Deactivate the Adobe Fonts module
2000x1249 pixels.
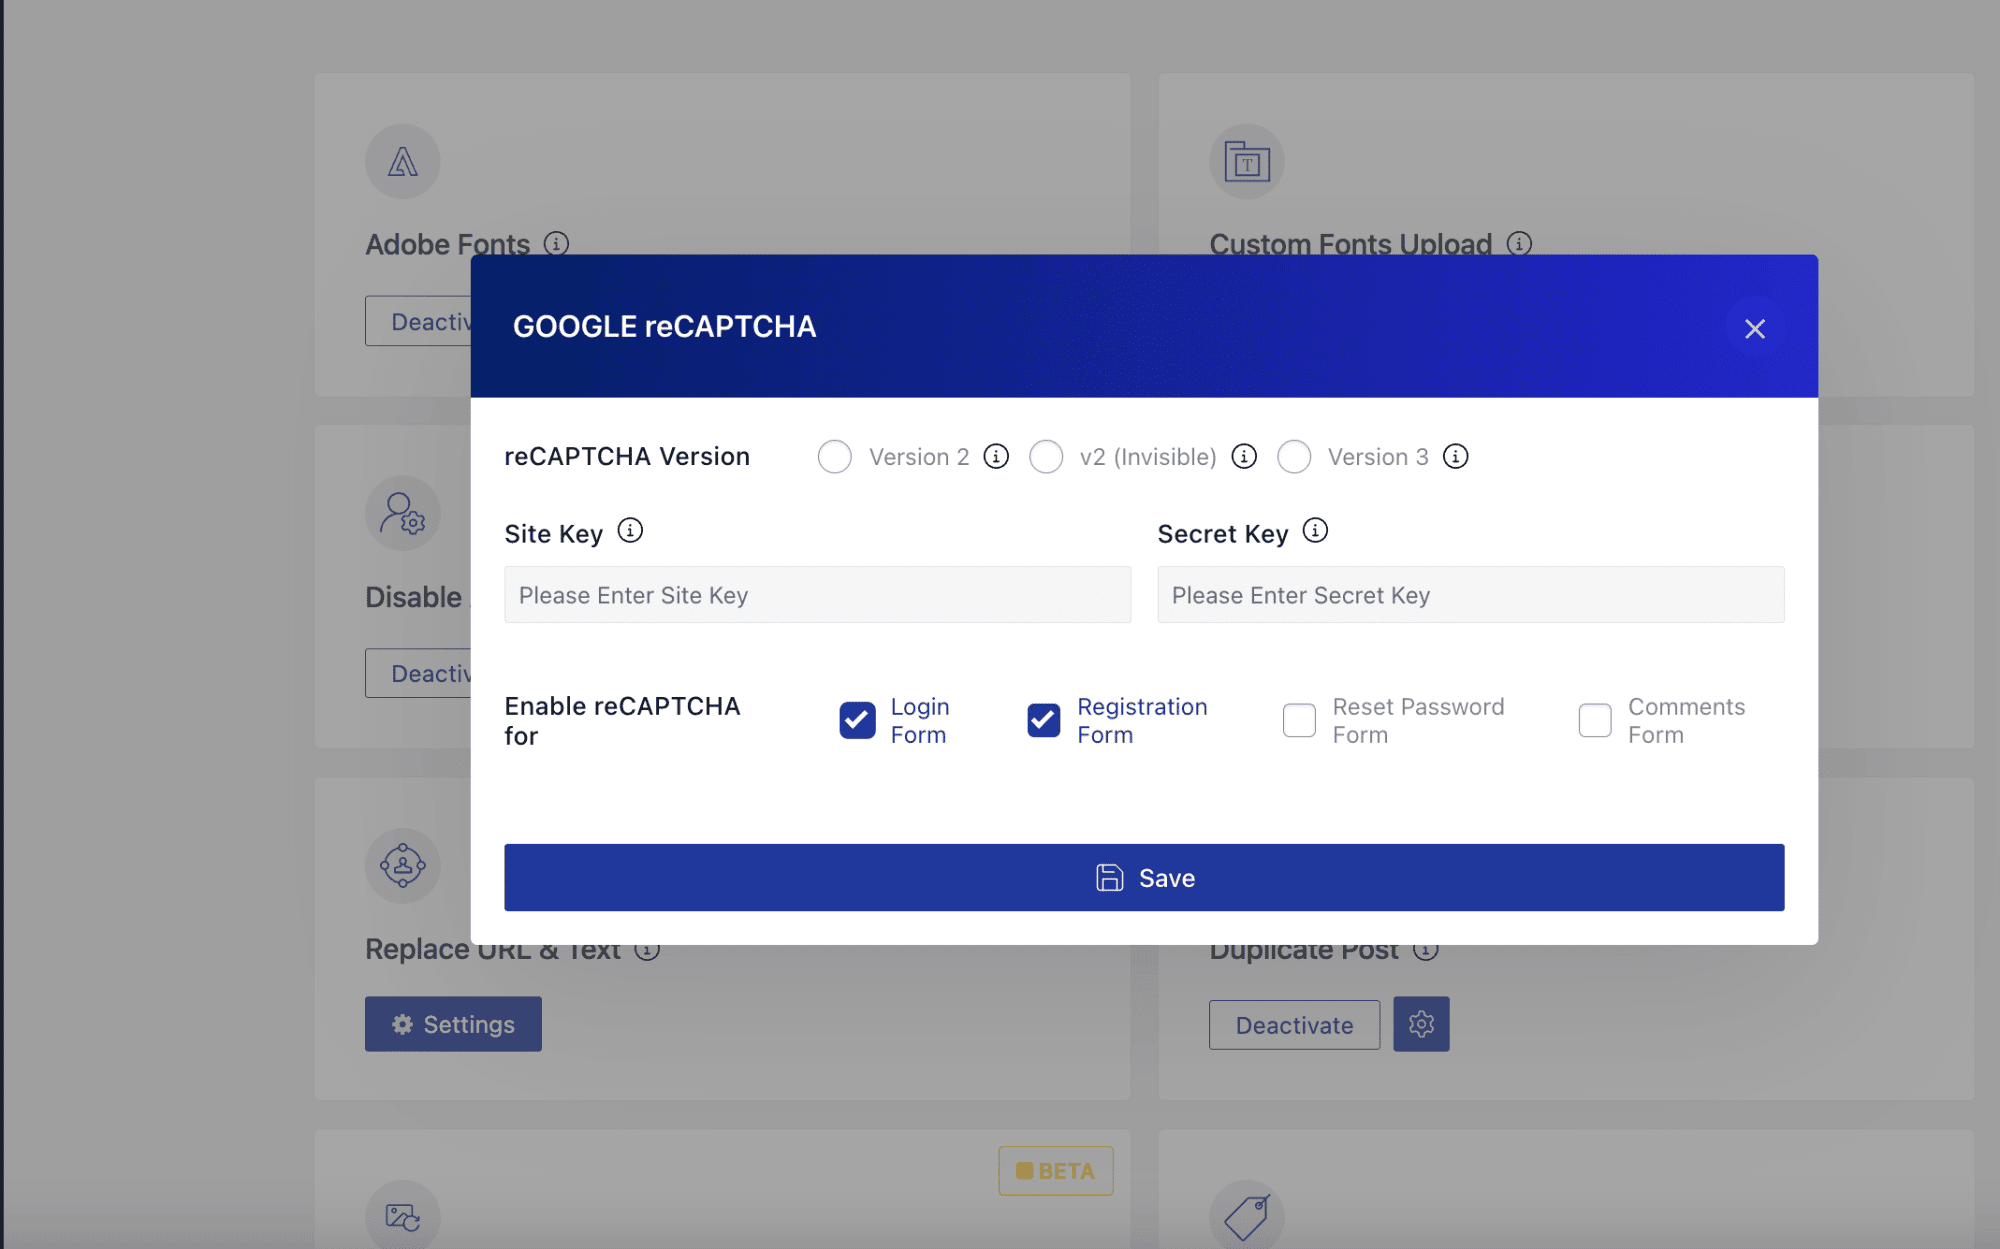tap(418, 321)
